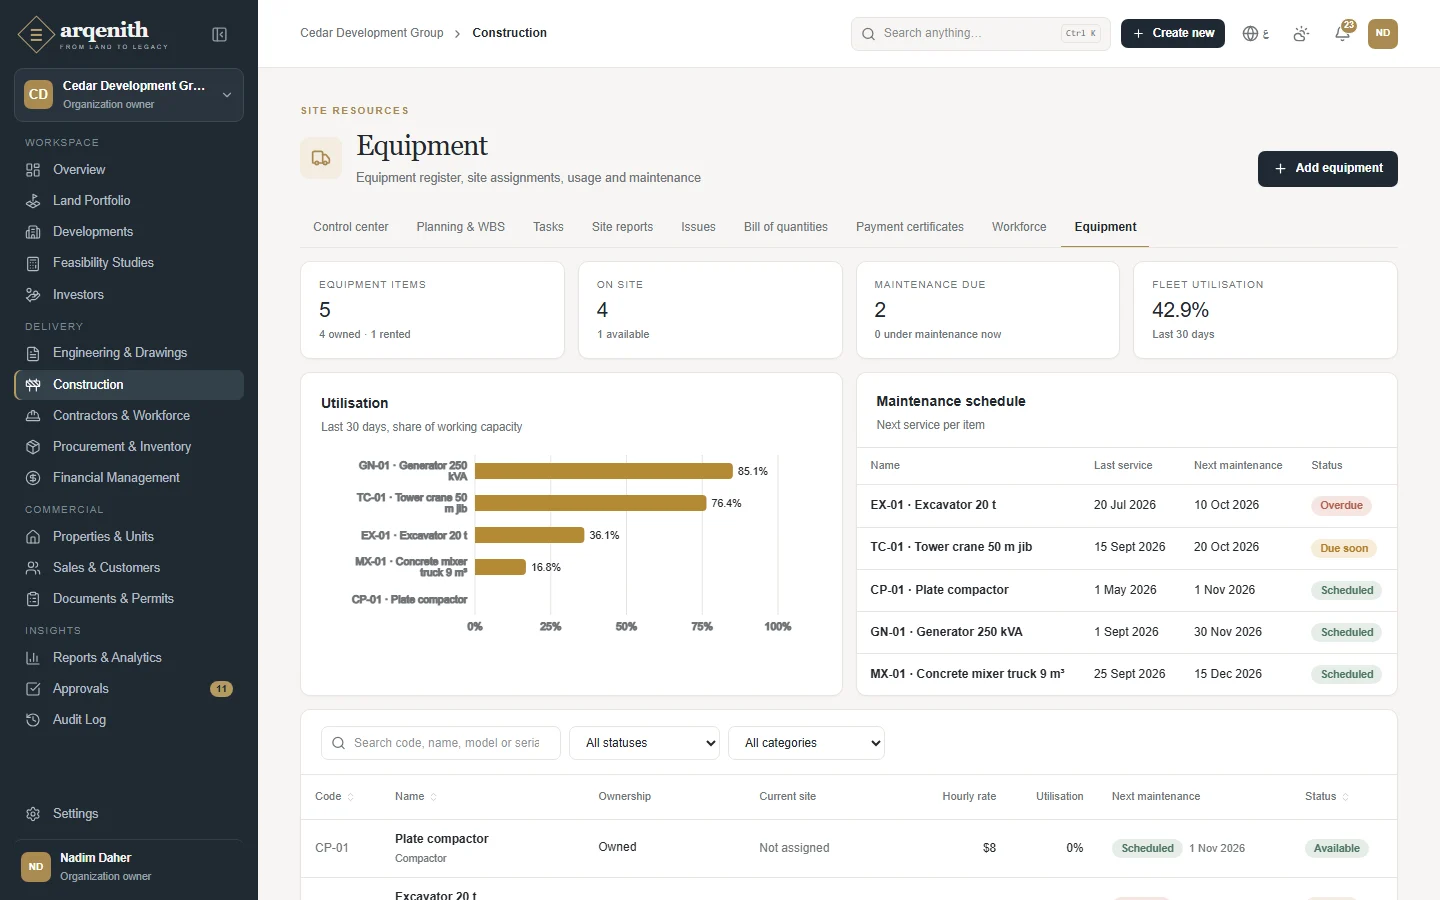Screen dimensions: 1440x900
Task: Click the Investors sidebar icon
Action: pyautogui.click(x=33, y=295)
